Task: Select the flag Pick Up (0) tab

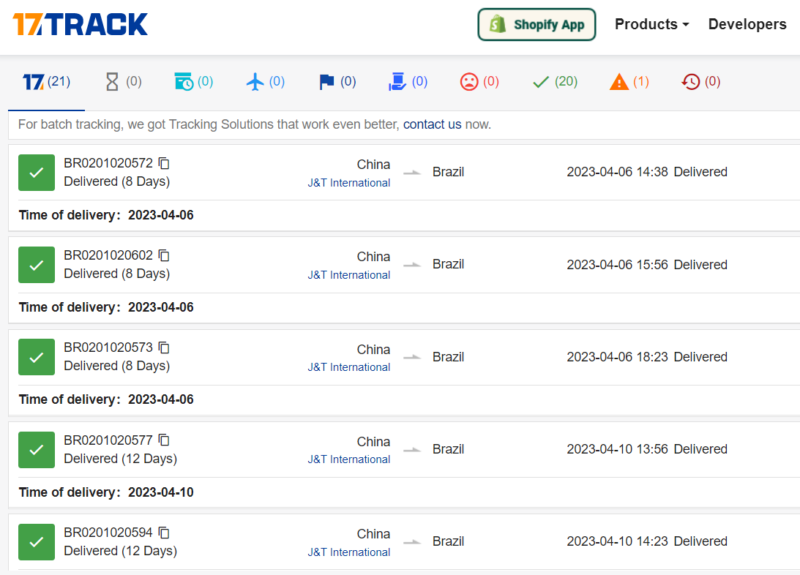Action: coord(337,82)
